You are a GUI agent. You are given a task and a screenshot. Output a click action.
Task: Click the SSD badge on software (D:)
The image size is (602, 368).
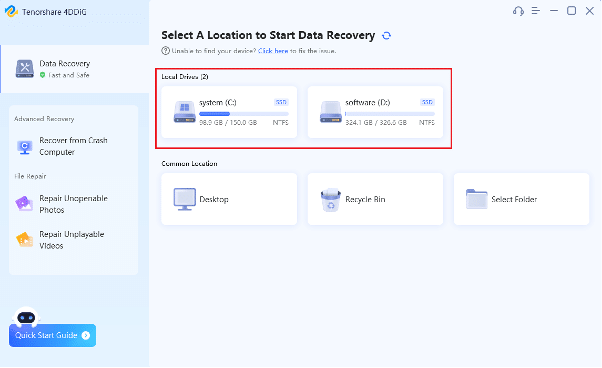click(427, 102)
